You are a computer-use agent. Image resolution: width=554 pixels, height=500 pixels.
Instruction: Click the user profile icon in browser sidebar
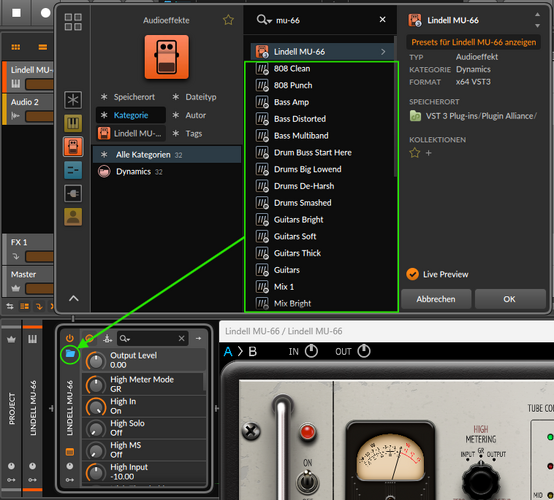(x=73, y=217)
